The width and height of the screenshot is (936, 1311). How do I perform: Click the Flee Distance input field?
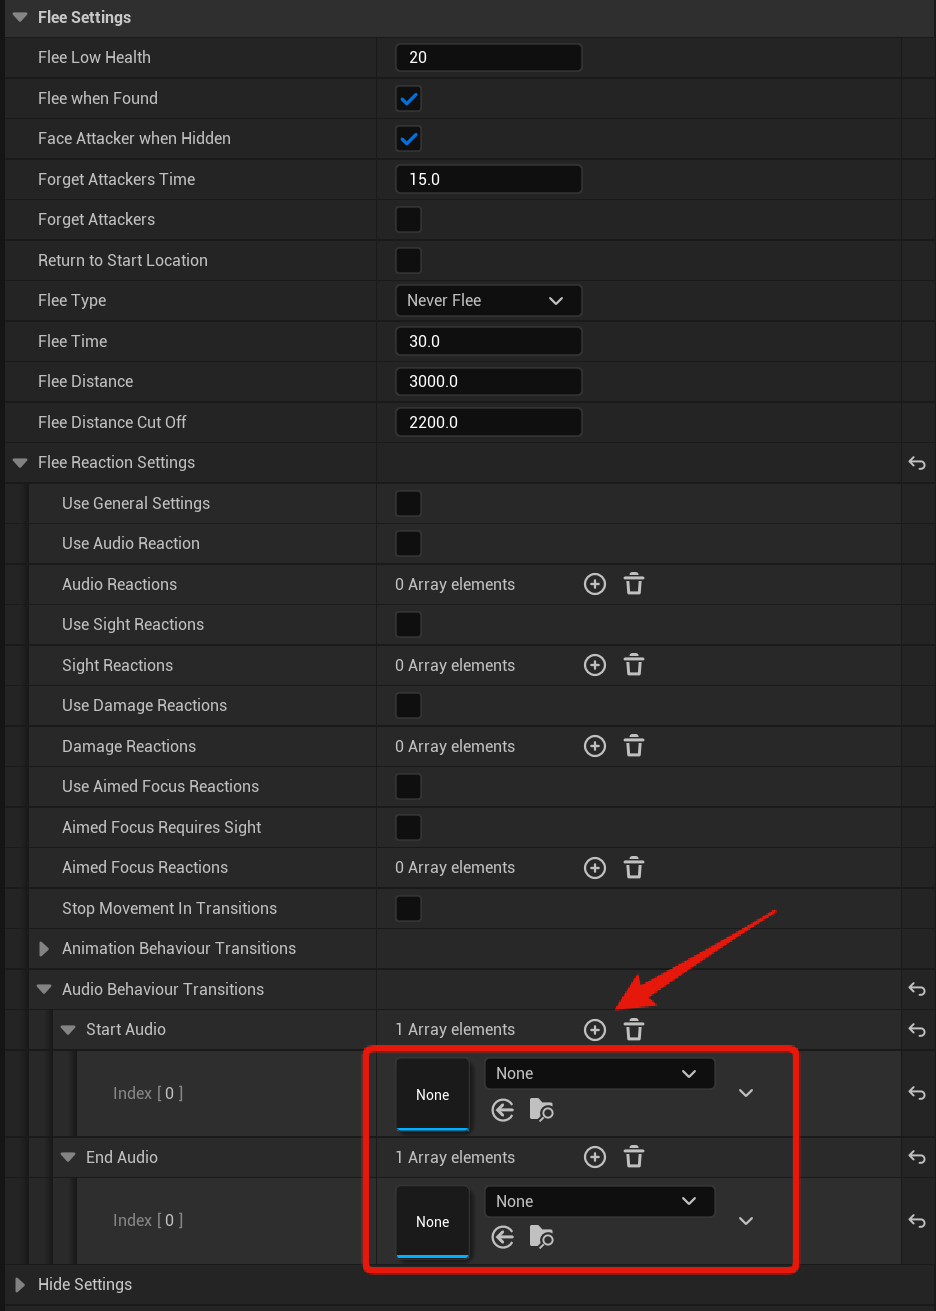tap(488, 381)
